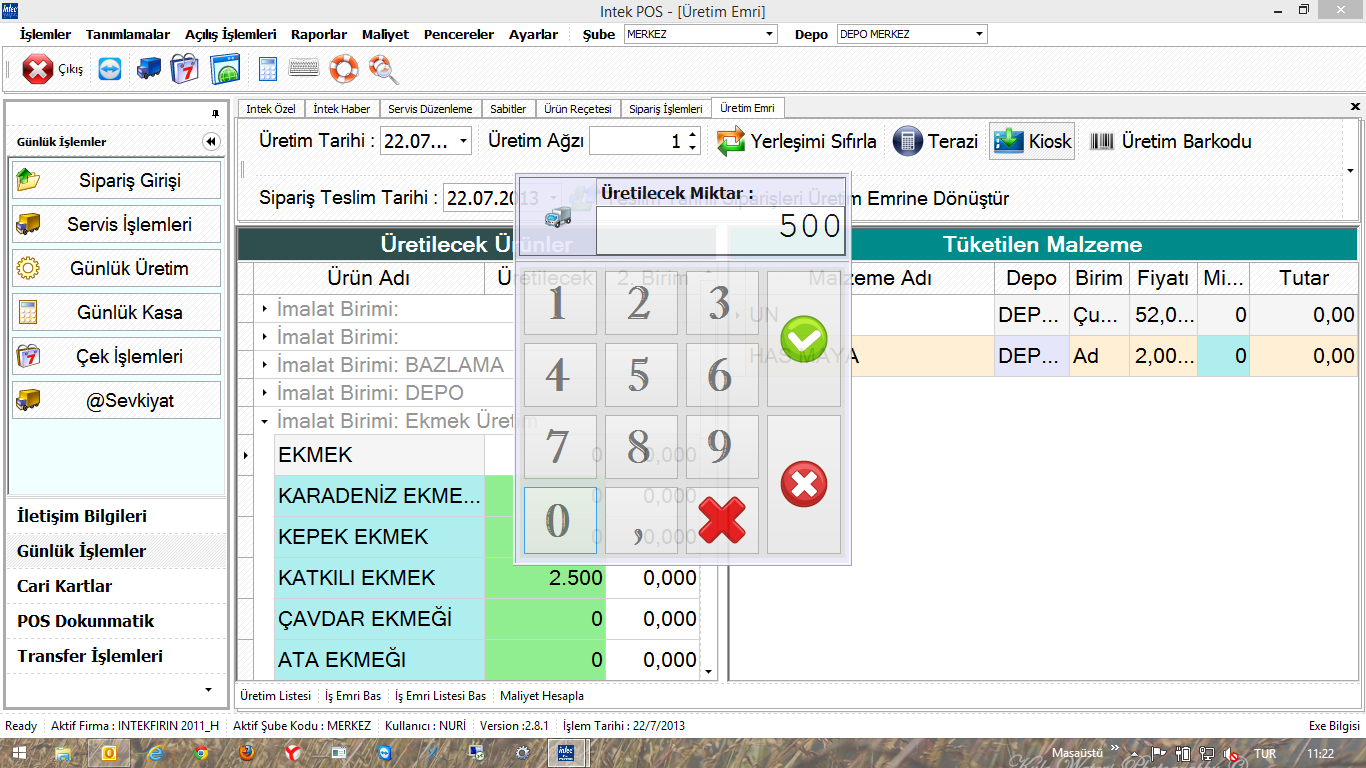
Task: Open the calculator from the toolbar
Action: pos(267,69)
